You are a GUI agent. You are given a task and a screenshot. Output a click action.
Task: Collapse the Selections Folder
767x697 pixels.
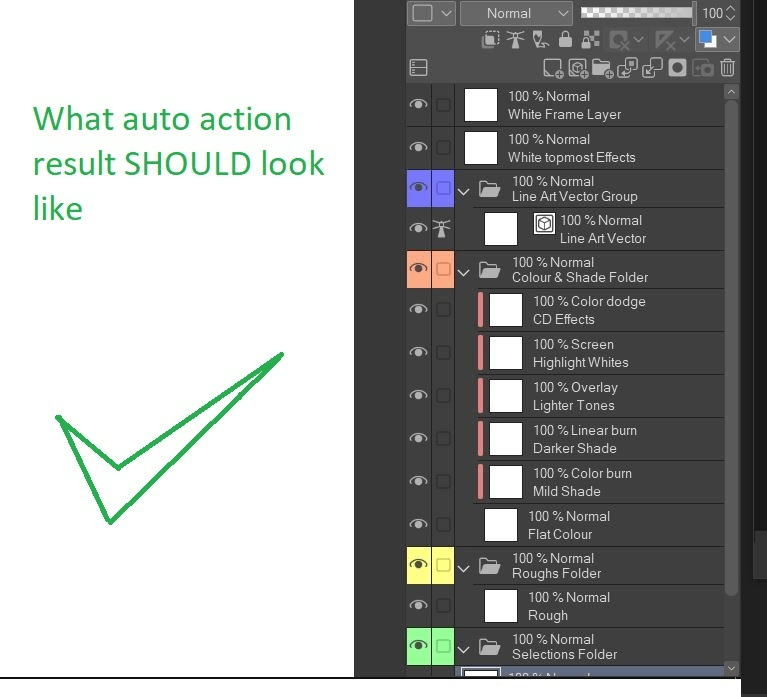[x=464, y=650]
